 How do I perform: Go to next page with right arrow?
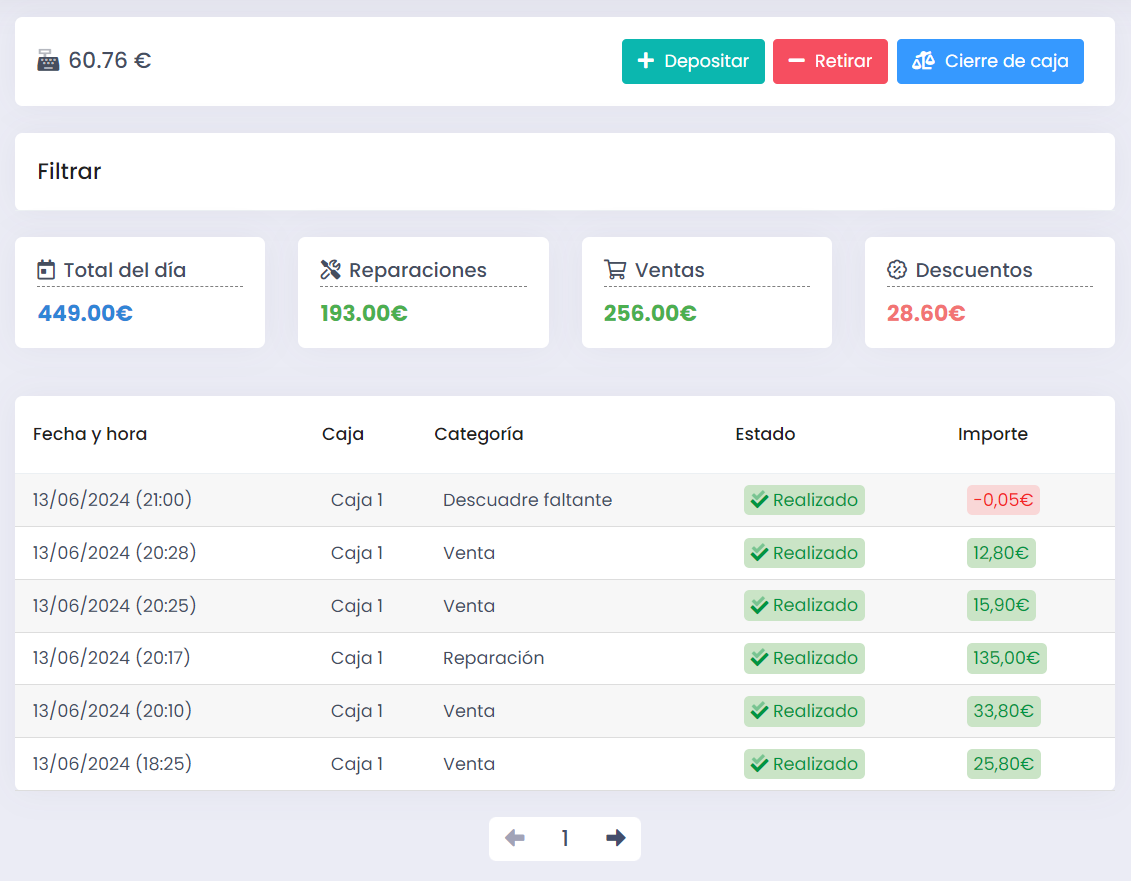(616, 838)
